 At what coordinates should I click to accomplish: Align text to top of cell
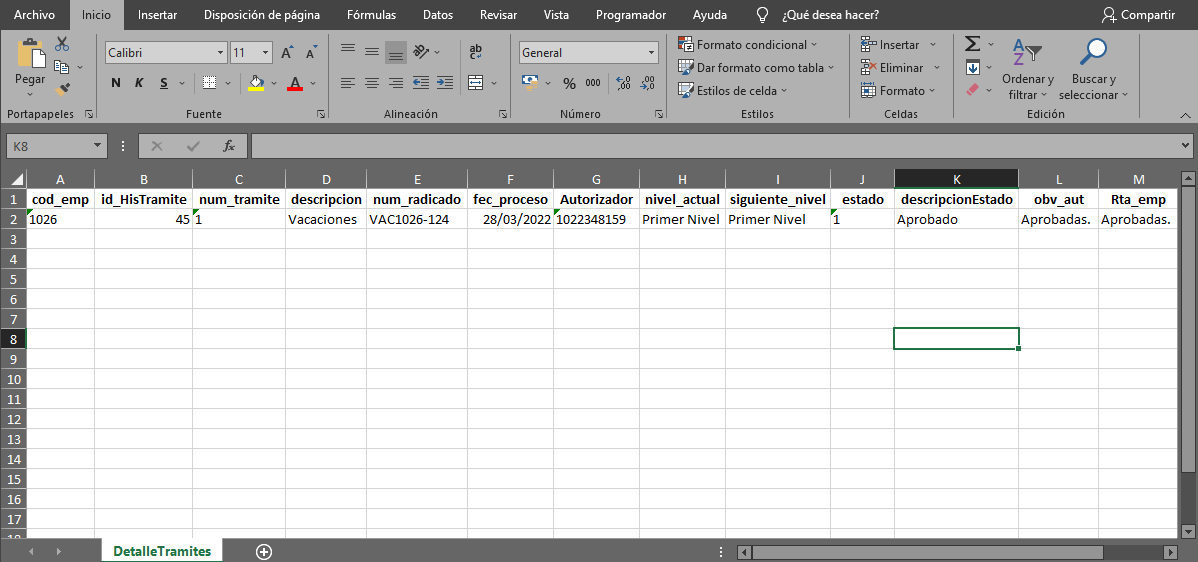348,51
